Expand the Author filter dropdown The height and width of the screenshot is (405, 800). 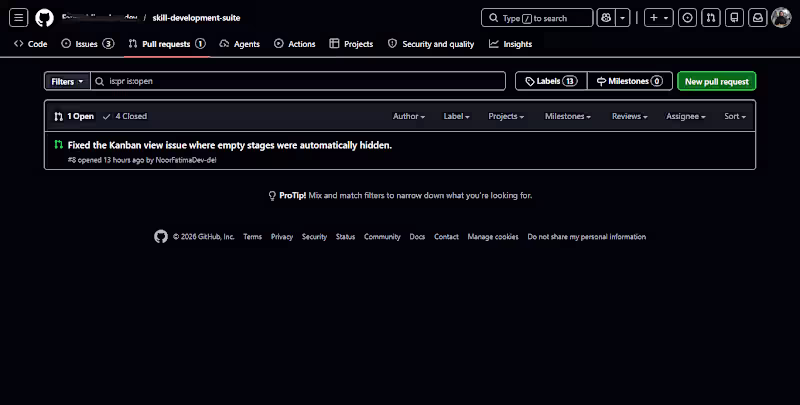[x=409, y=116]
